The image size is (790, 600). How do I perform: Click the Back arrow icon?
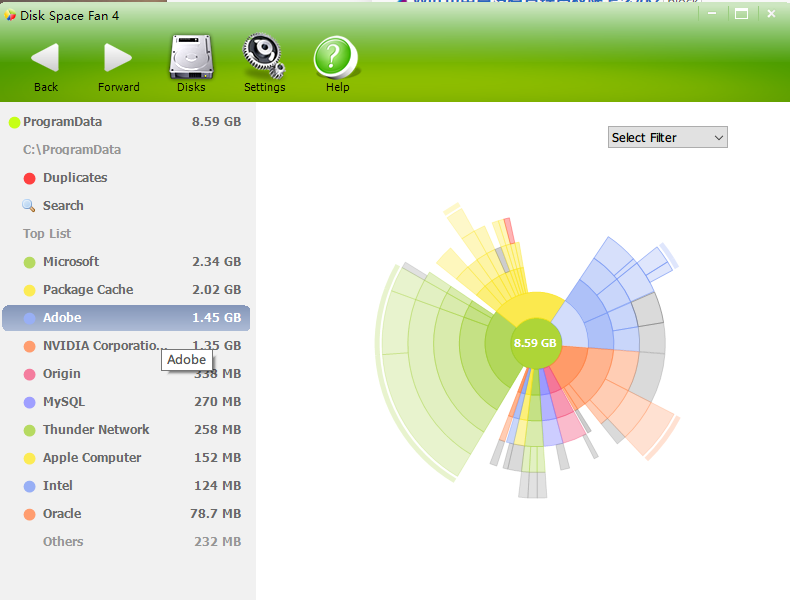pyautogui.click(x=45, y=58)
